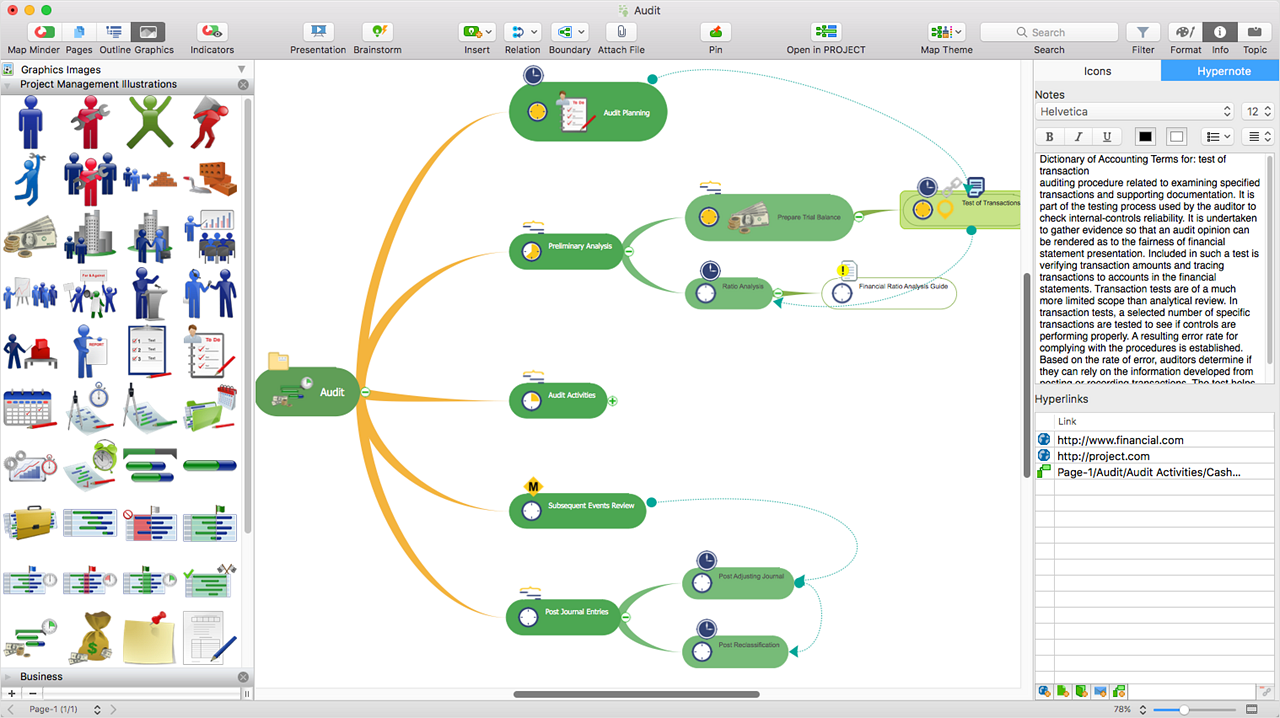Click the black text color swatch

pyautogui.click(x=1145, y=137)
